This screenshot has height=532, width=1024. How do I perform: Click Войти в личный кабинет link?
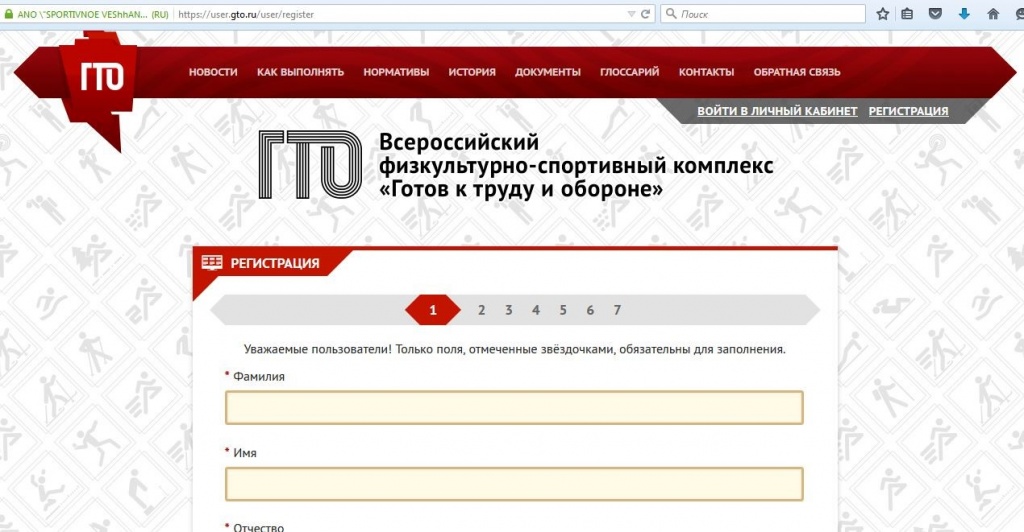777,111
